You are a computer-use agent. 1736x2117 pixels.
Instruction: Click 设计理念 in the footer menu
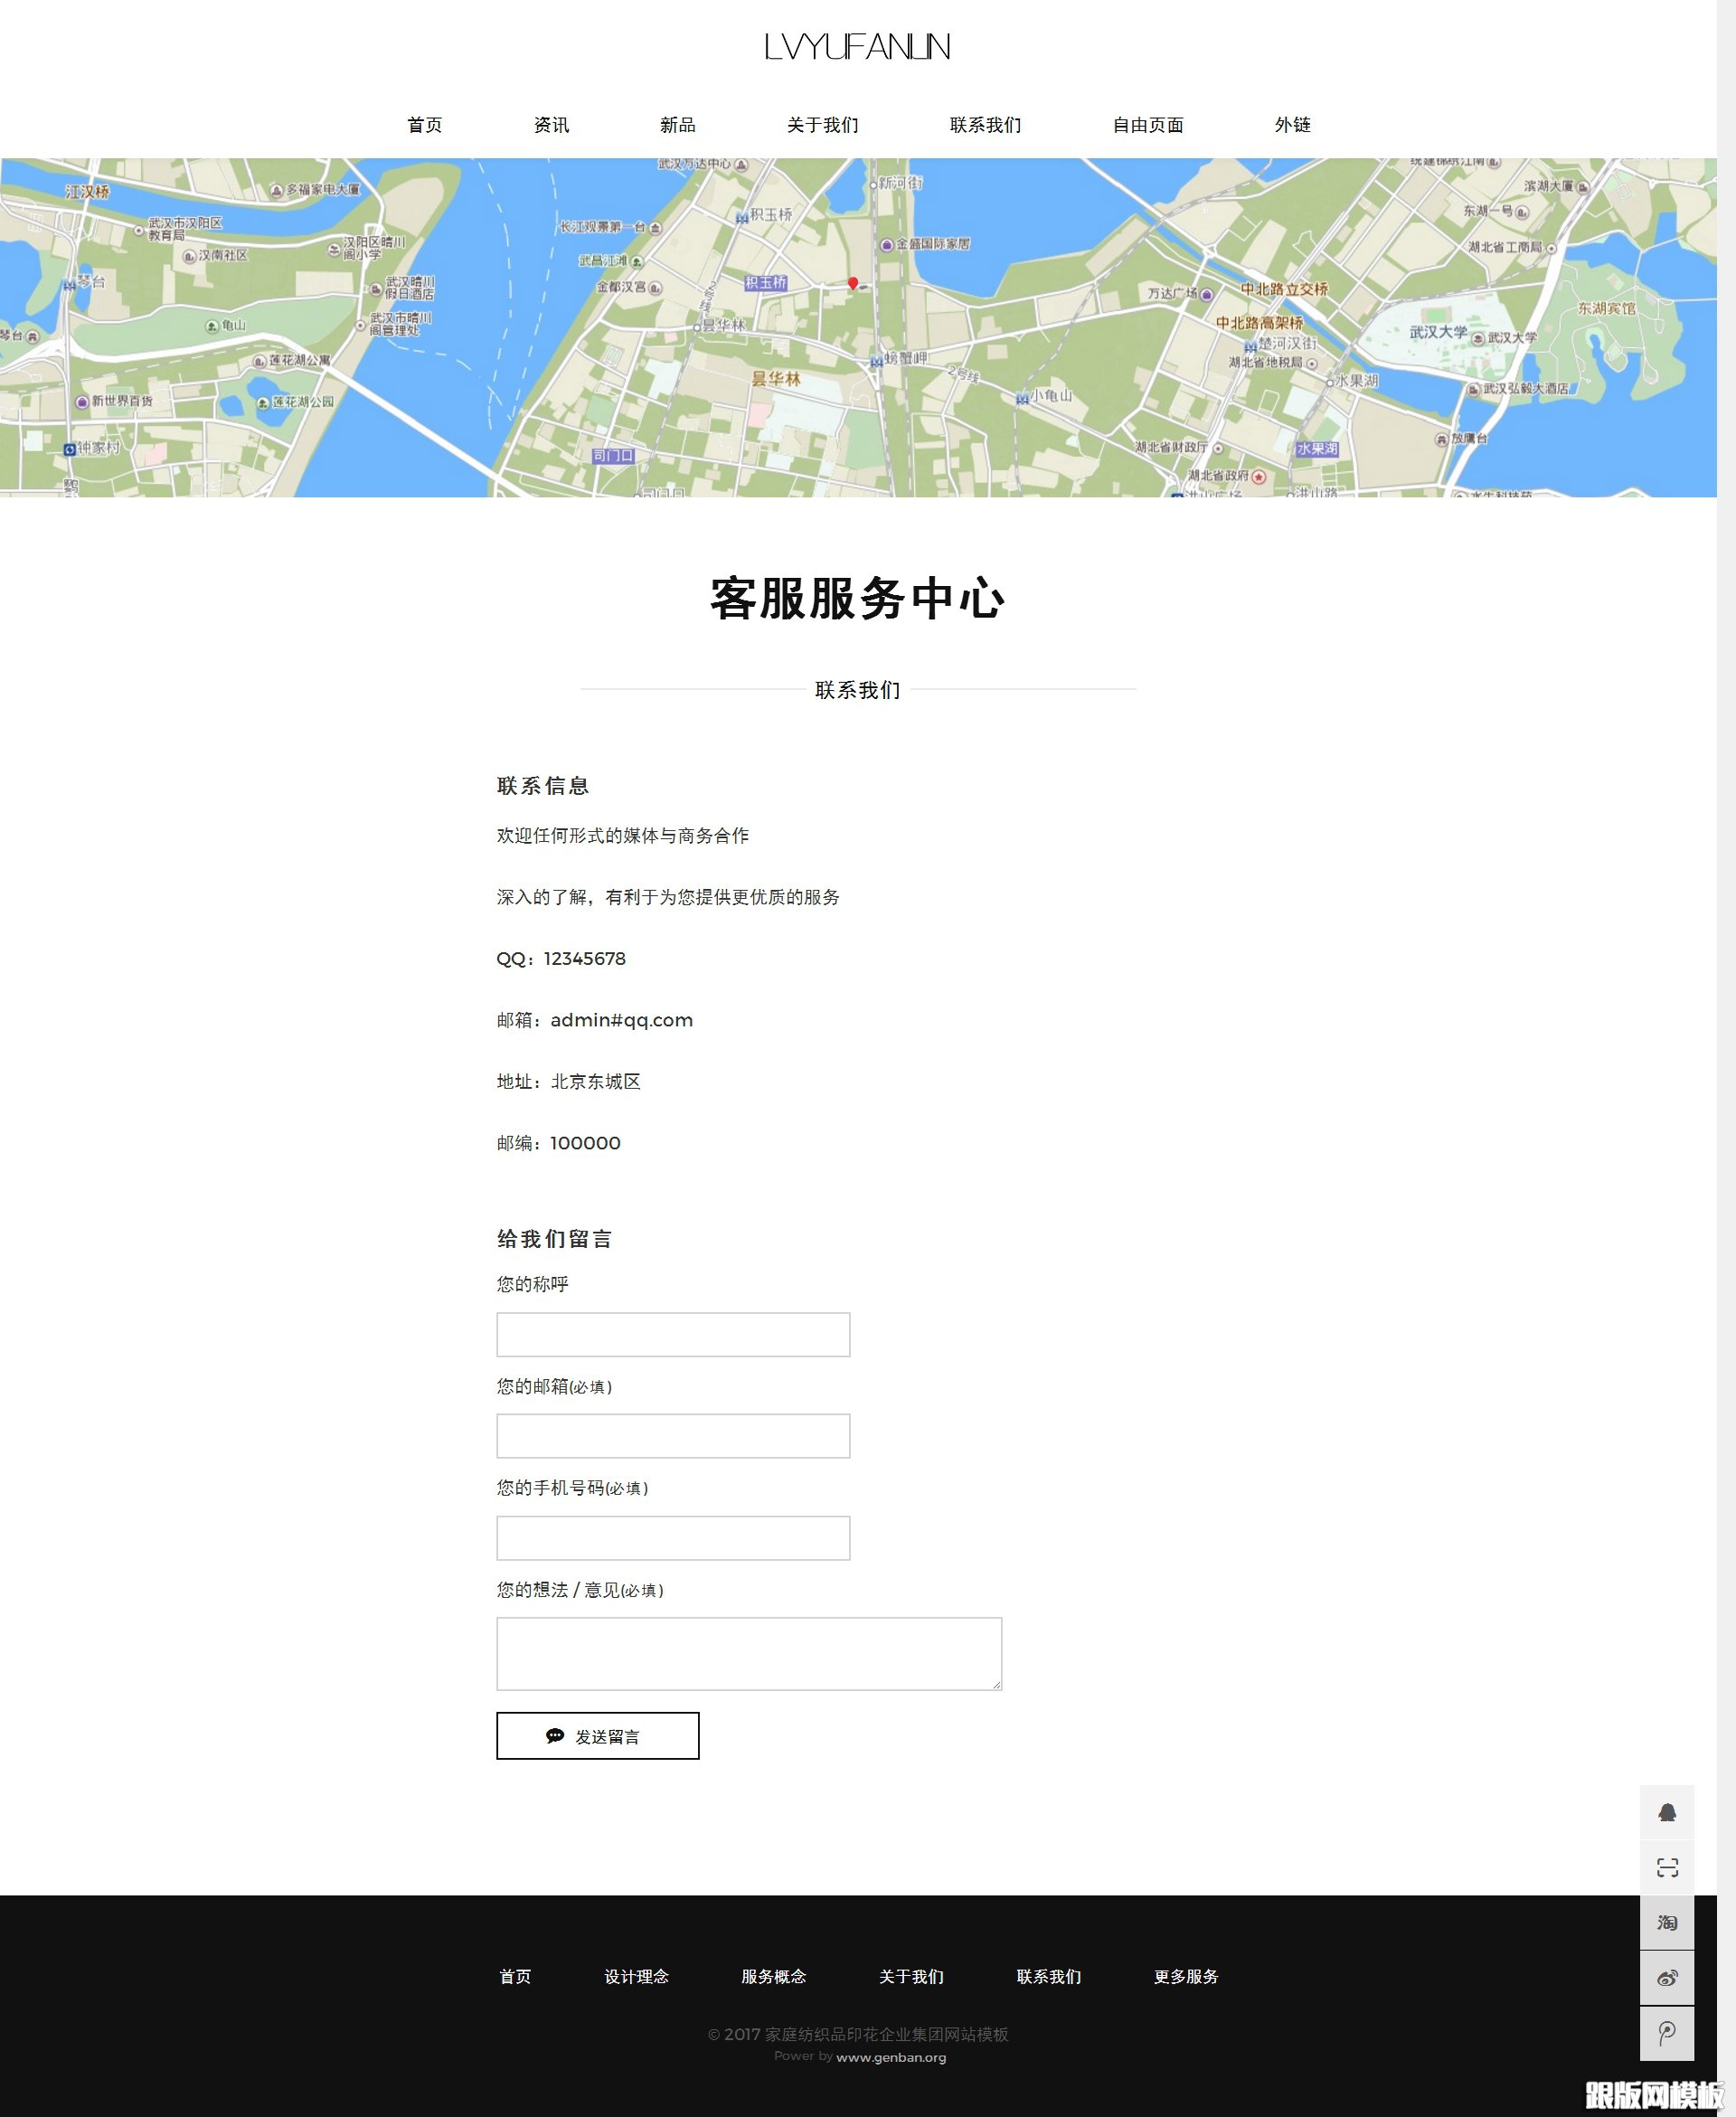tap(638, 1976)
